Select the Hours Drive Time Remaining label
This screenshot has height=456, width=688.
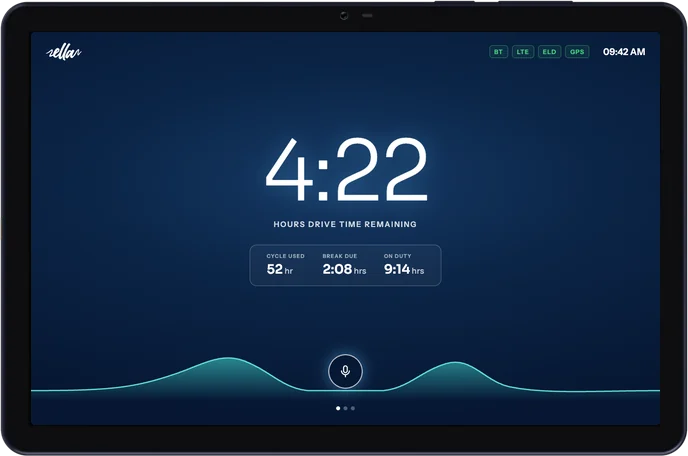point(345,224)
